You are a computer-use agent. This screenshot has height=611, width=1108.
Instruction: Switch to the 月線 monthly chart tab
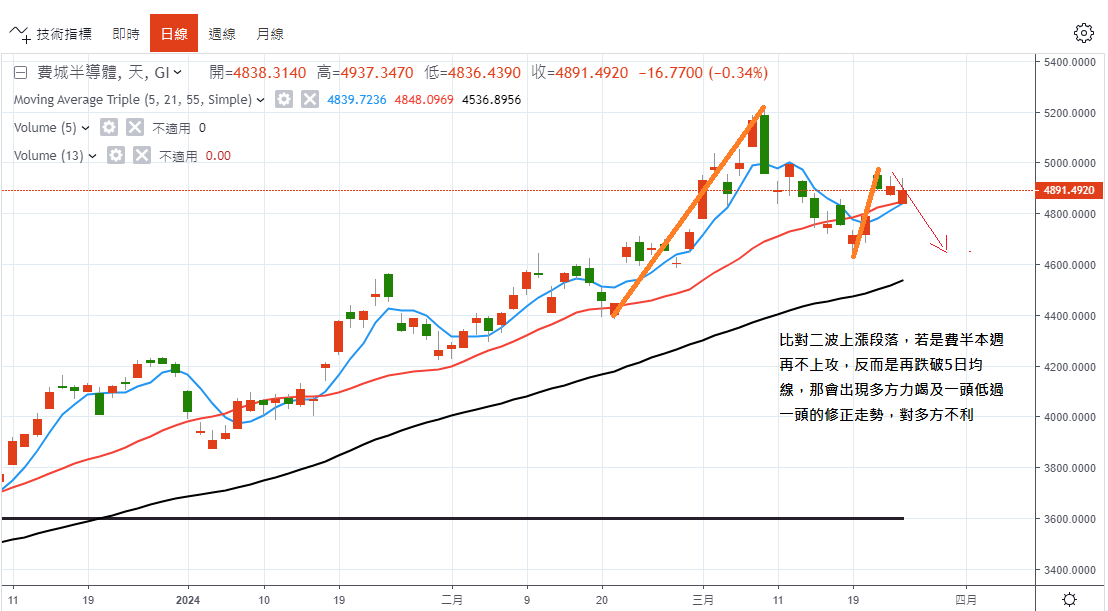[270, 34]
